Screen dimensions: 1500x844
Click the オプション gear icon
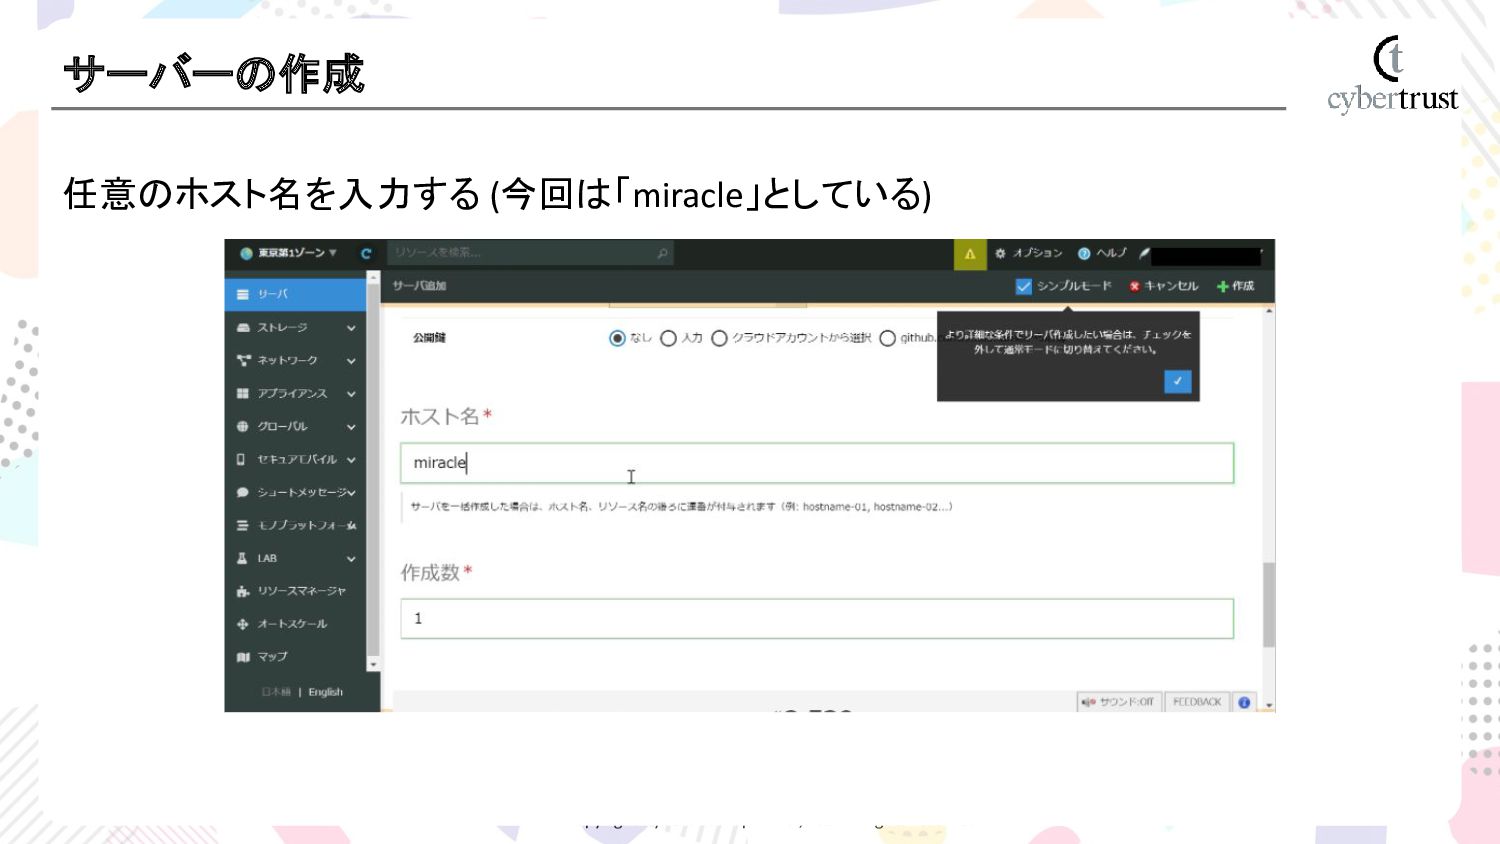tap(1000, 253)
